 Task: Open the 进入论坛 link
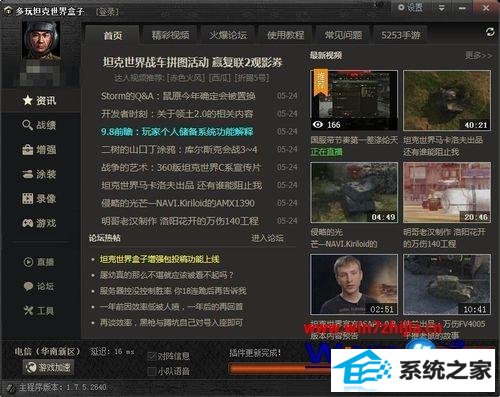point(267,238)
